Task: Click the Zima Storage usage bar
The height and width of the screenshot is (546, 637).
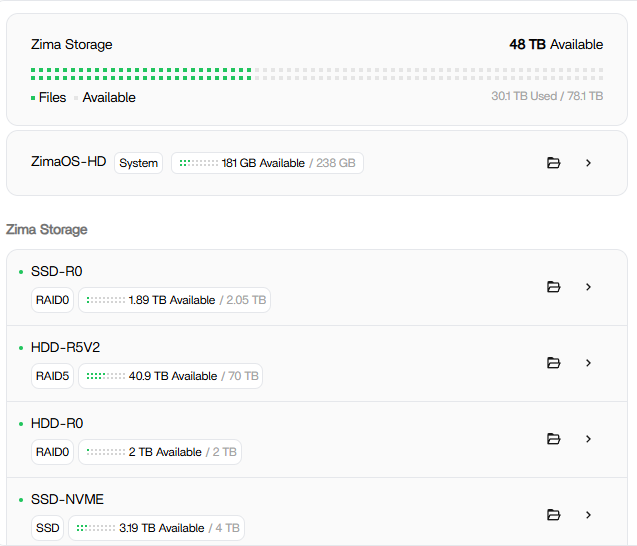Action: 317,73
